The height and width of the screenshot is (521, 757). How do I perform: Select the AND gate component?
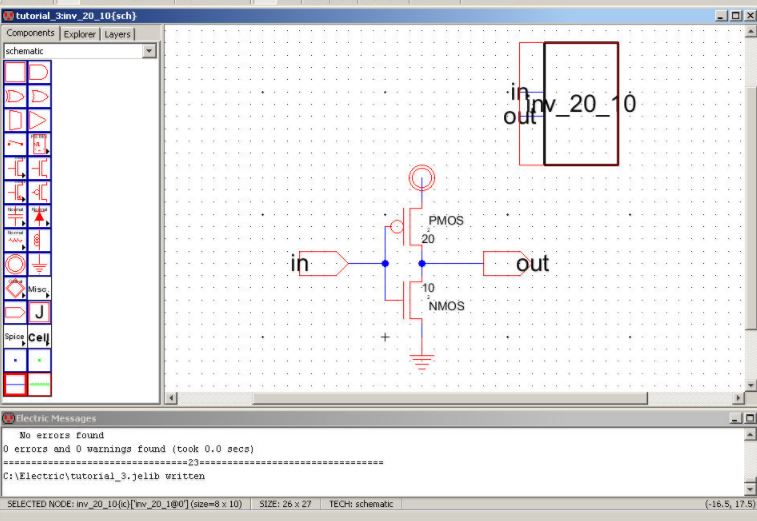click(x=40, y=72)
